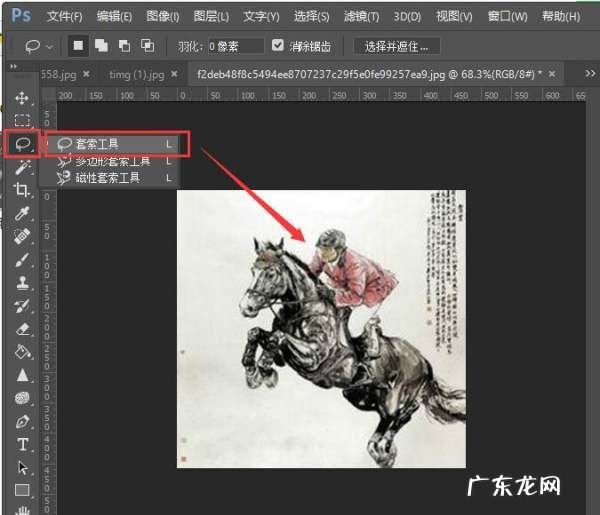Open the 滤镜(T) menu
600x515 pixels.
pyautogui.click(x=359, y=16)
